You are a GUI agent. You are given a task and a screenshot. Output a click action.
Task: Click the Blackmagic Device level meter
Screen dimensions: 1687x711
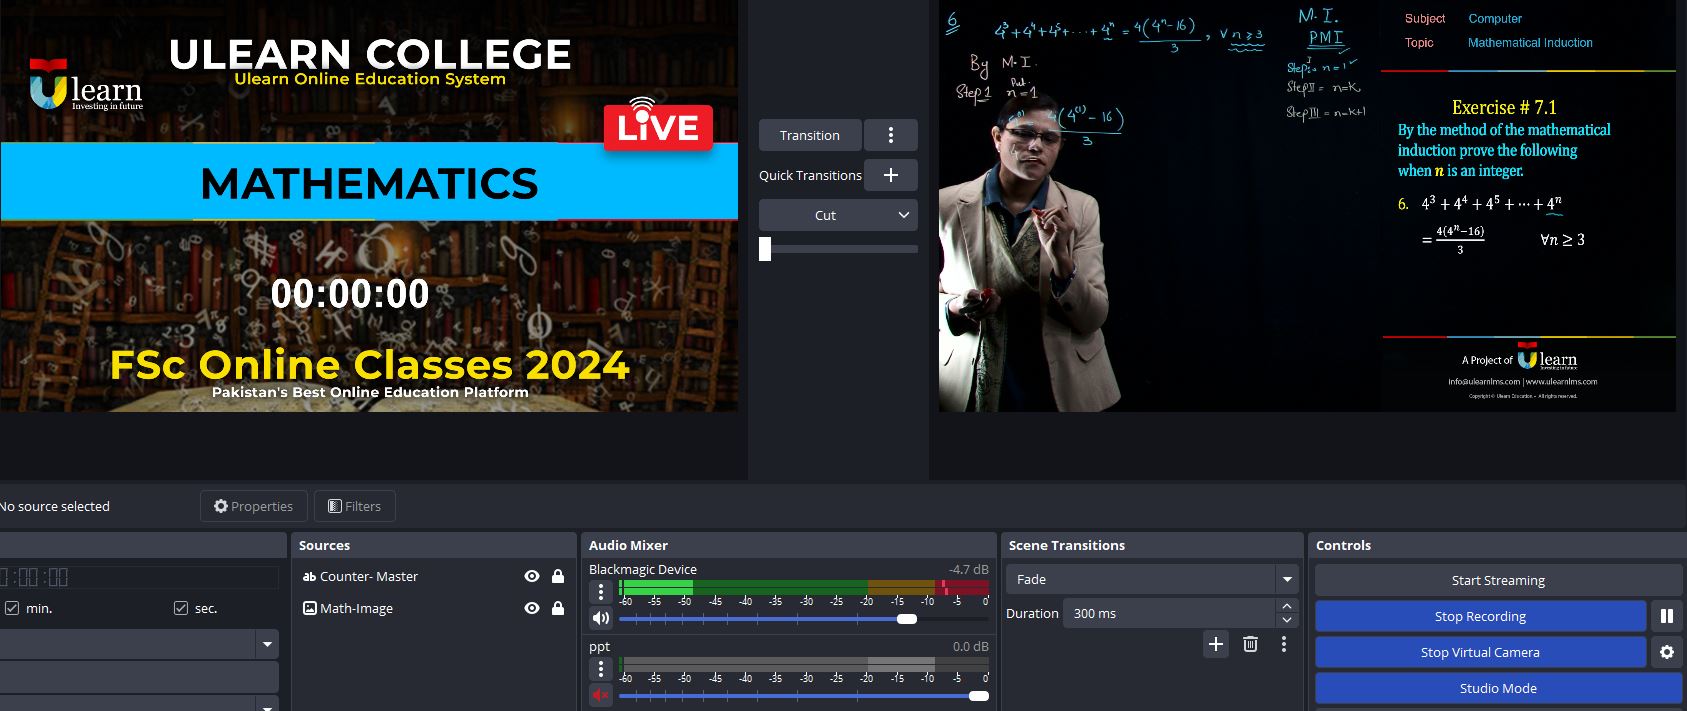[804, 587]
